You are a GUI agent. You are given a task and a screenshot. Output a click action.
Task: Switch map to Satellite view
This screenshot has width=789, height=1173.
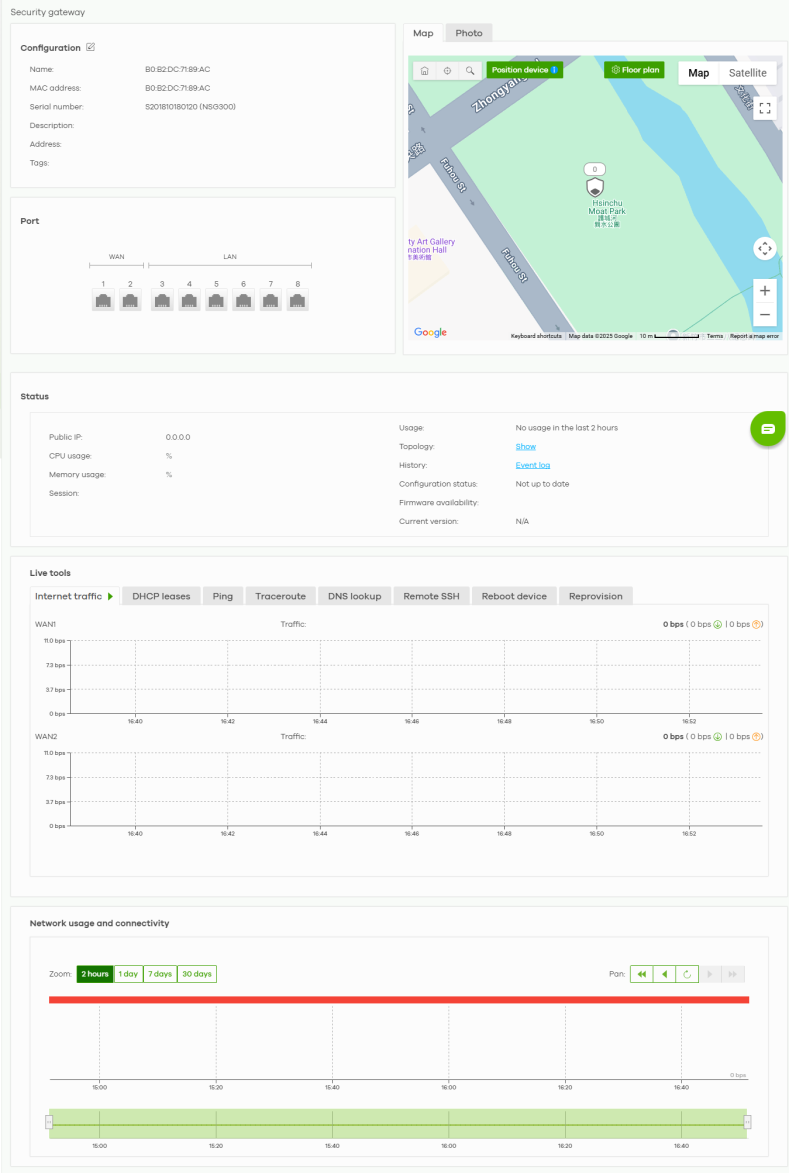747,73
